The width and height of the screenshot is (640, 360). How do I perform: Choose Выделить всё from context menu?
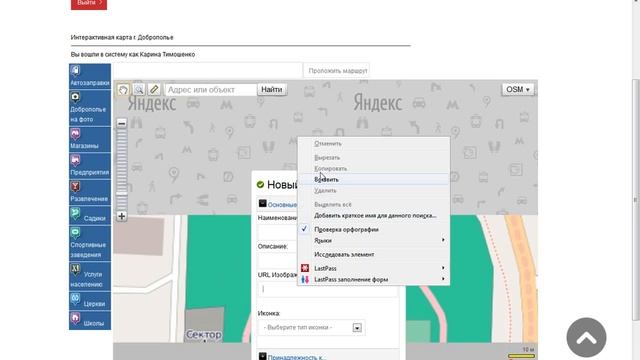pyautogui.click(x=374, y=204)
